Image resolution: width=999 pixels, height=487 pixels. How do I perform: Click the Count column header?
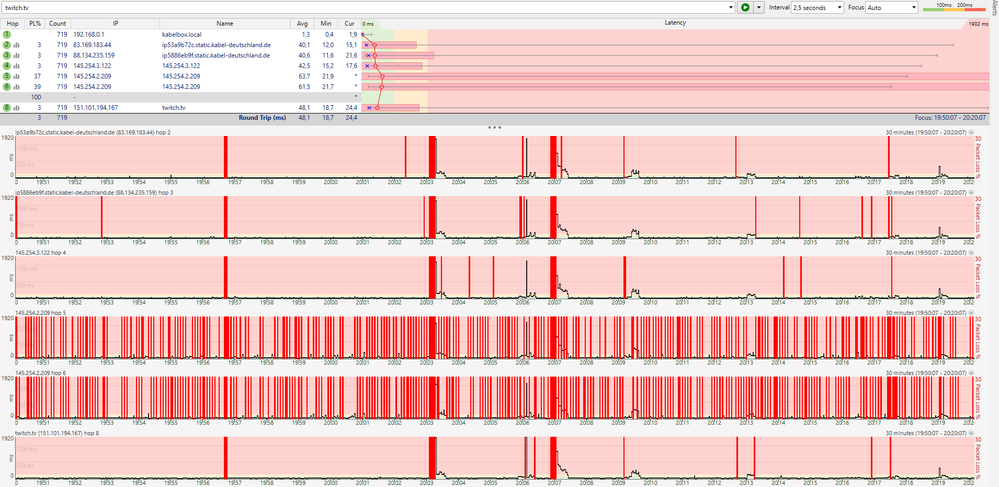pos(57,23)
